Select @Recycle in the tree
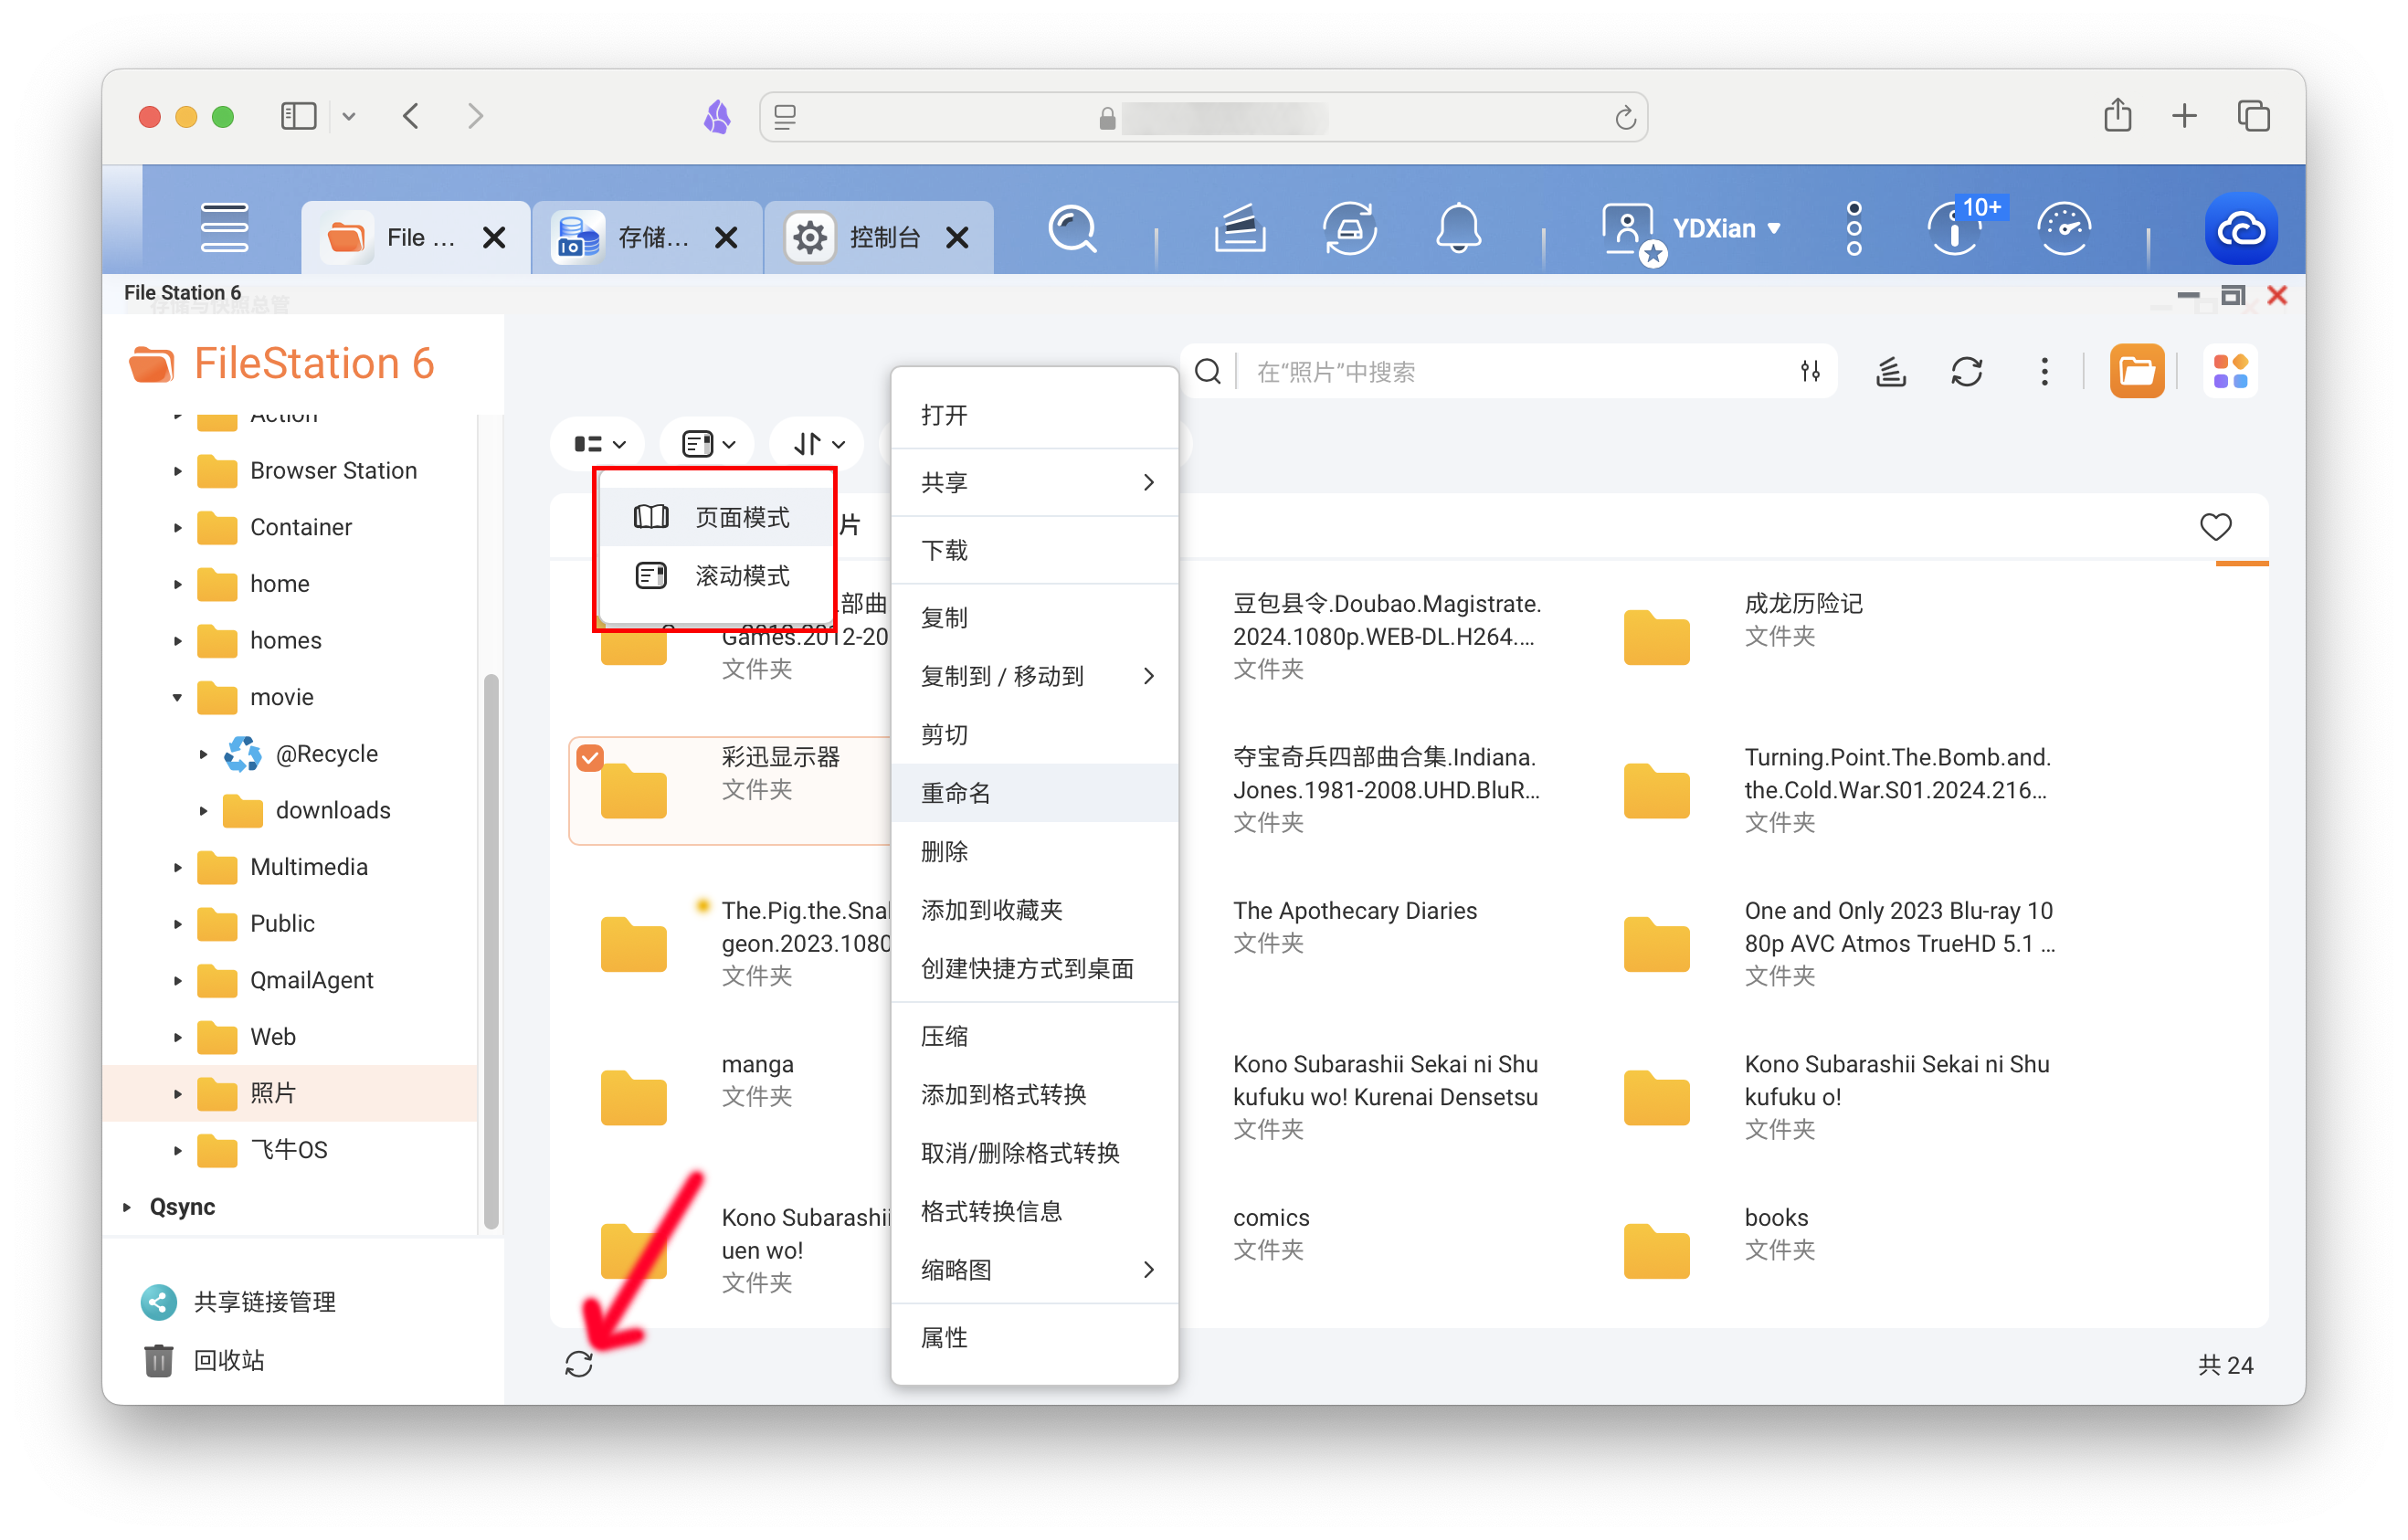The width and height of the screenshot is (2408, 1540). click(302, 753)
